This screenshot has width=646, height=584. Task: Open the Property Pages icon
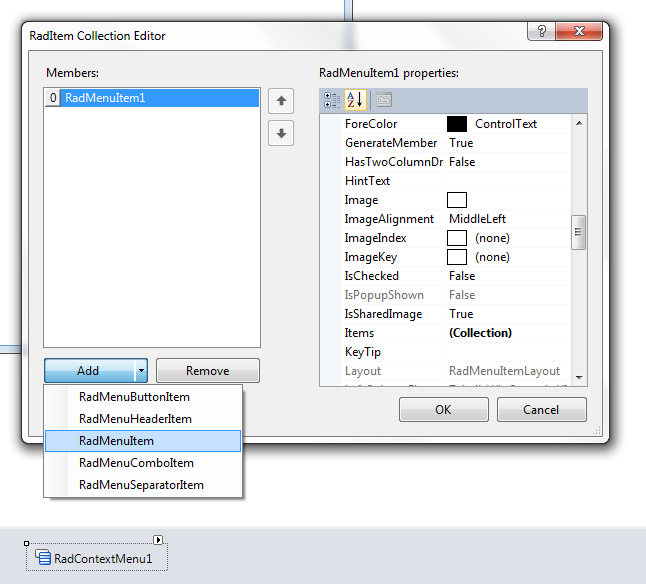384,100
